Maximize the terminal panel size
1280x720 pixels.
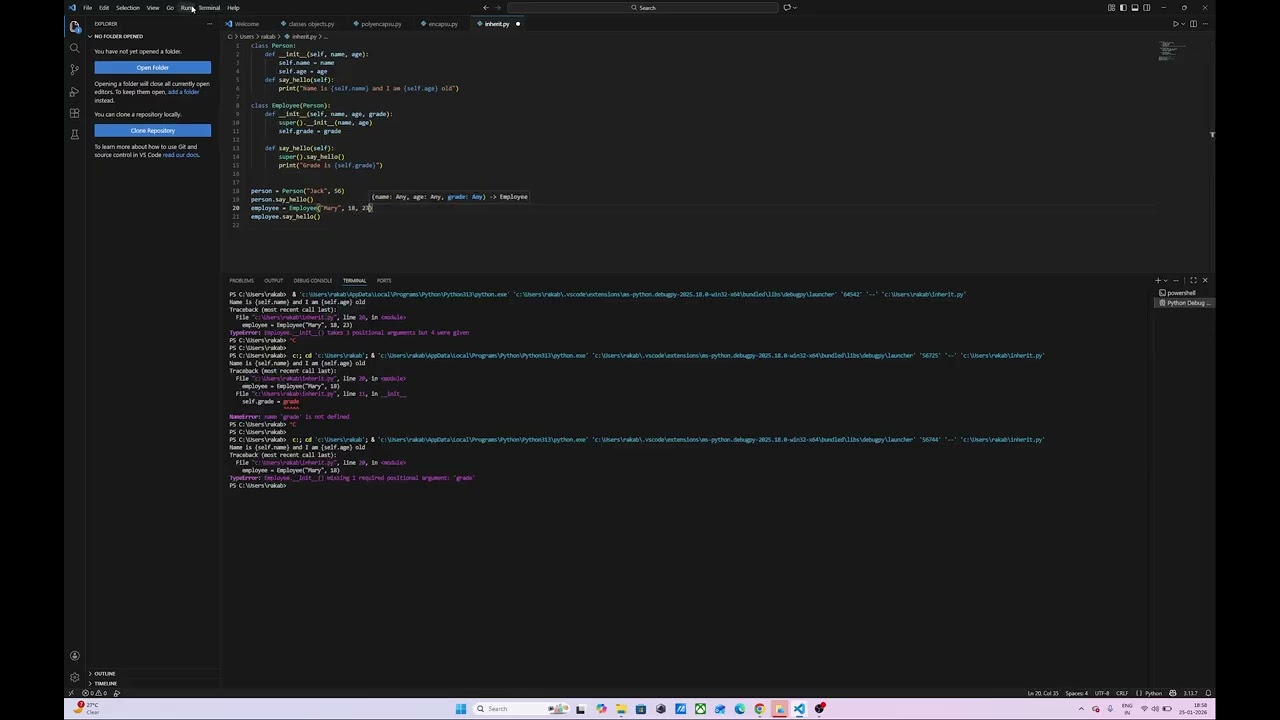point(1193,281)
